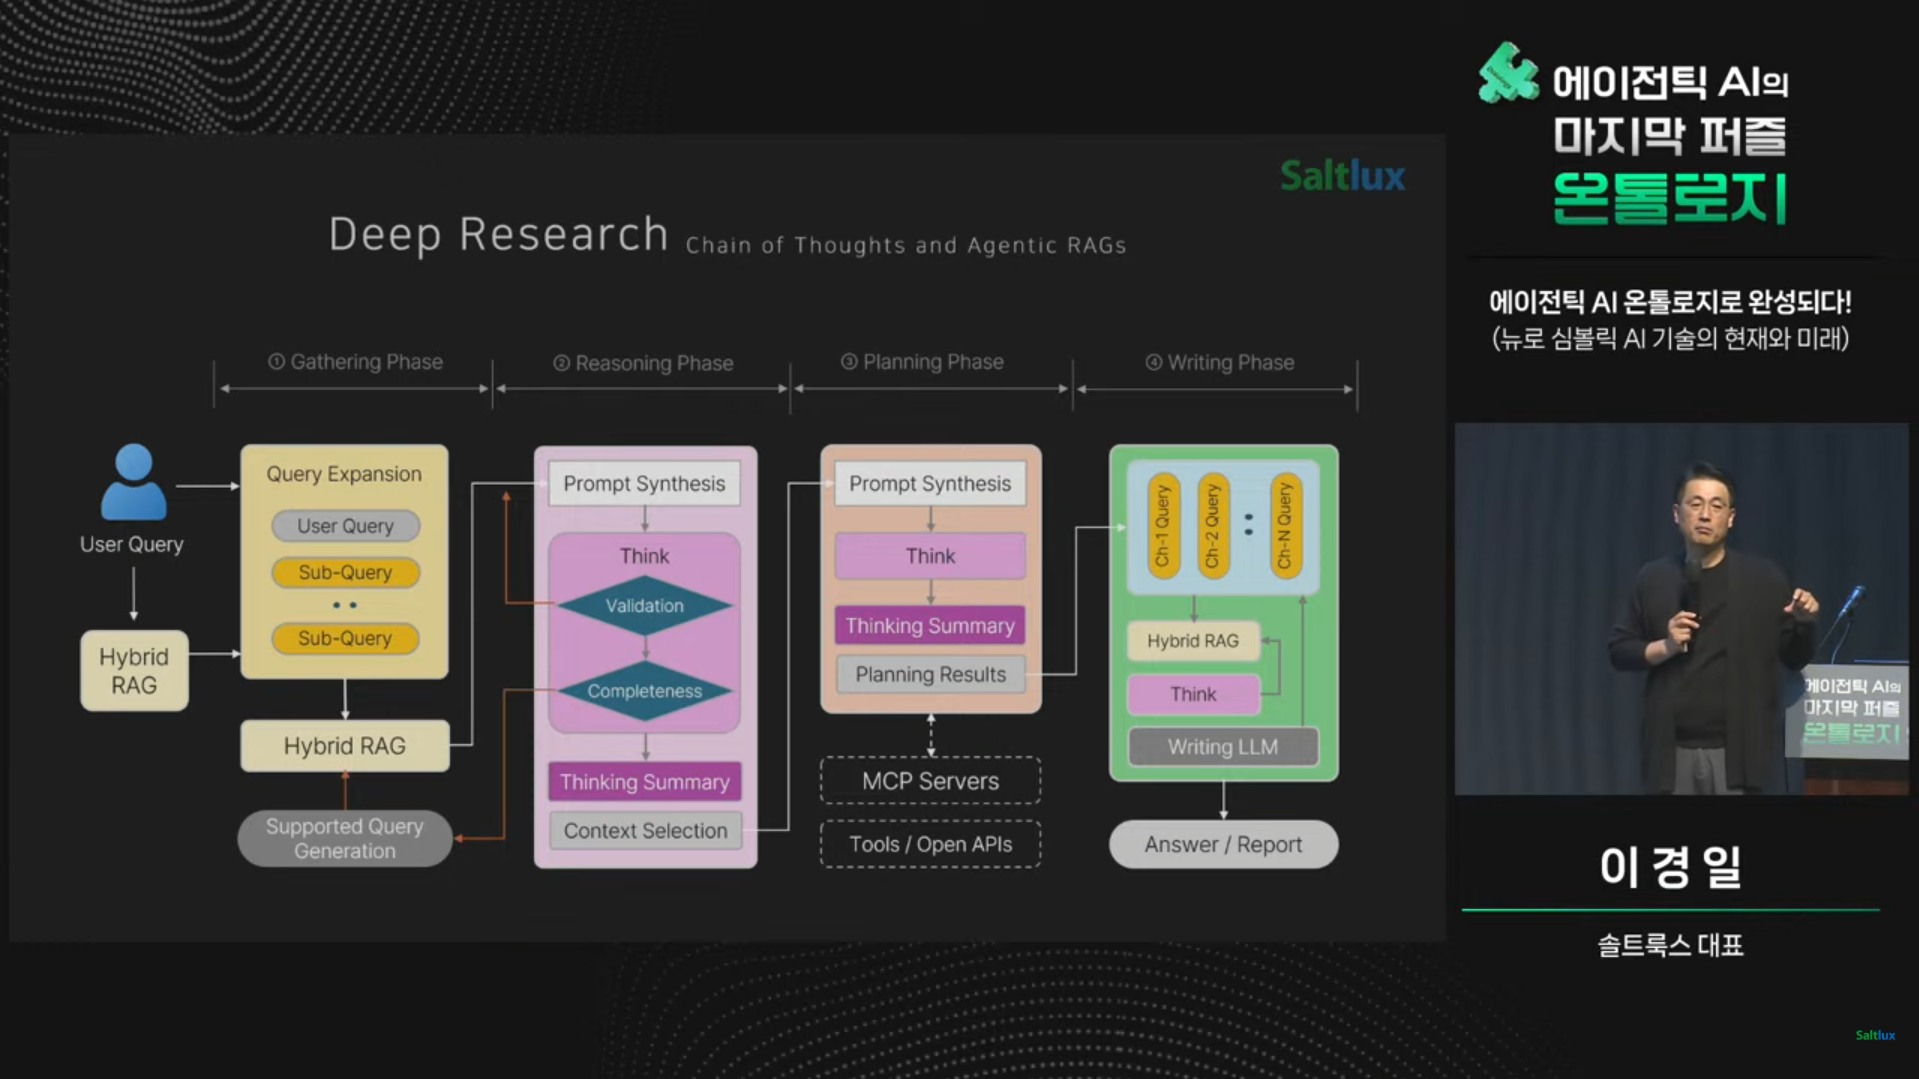
Task: Click the speaker video thumbnail
Action: point(1680,608)
